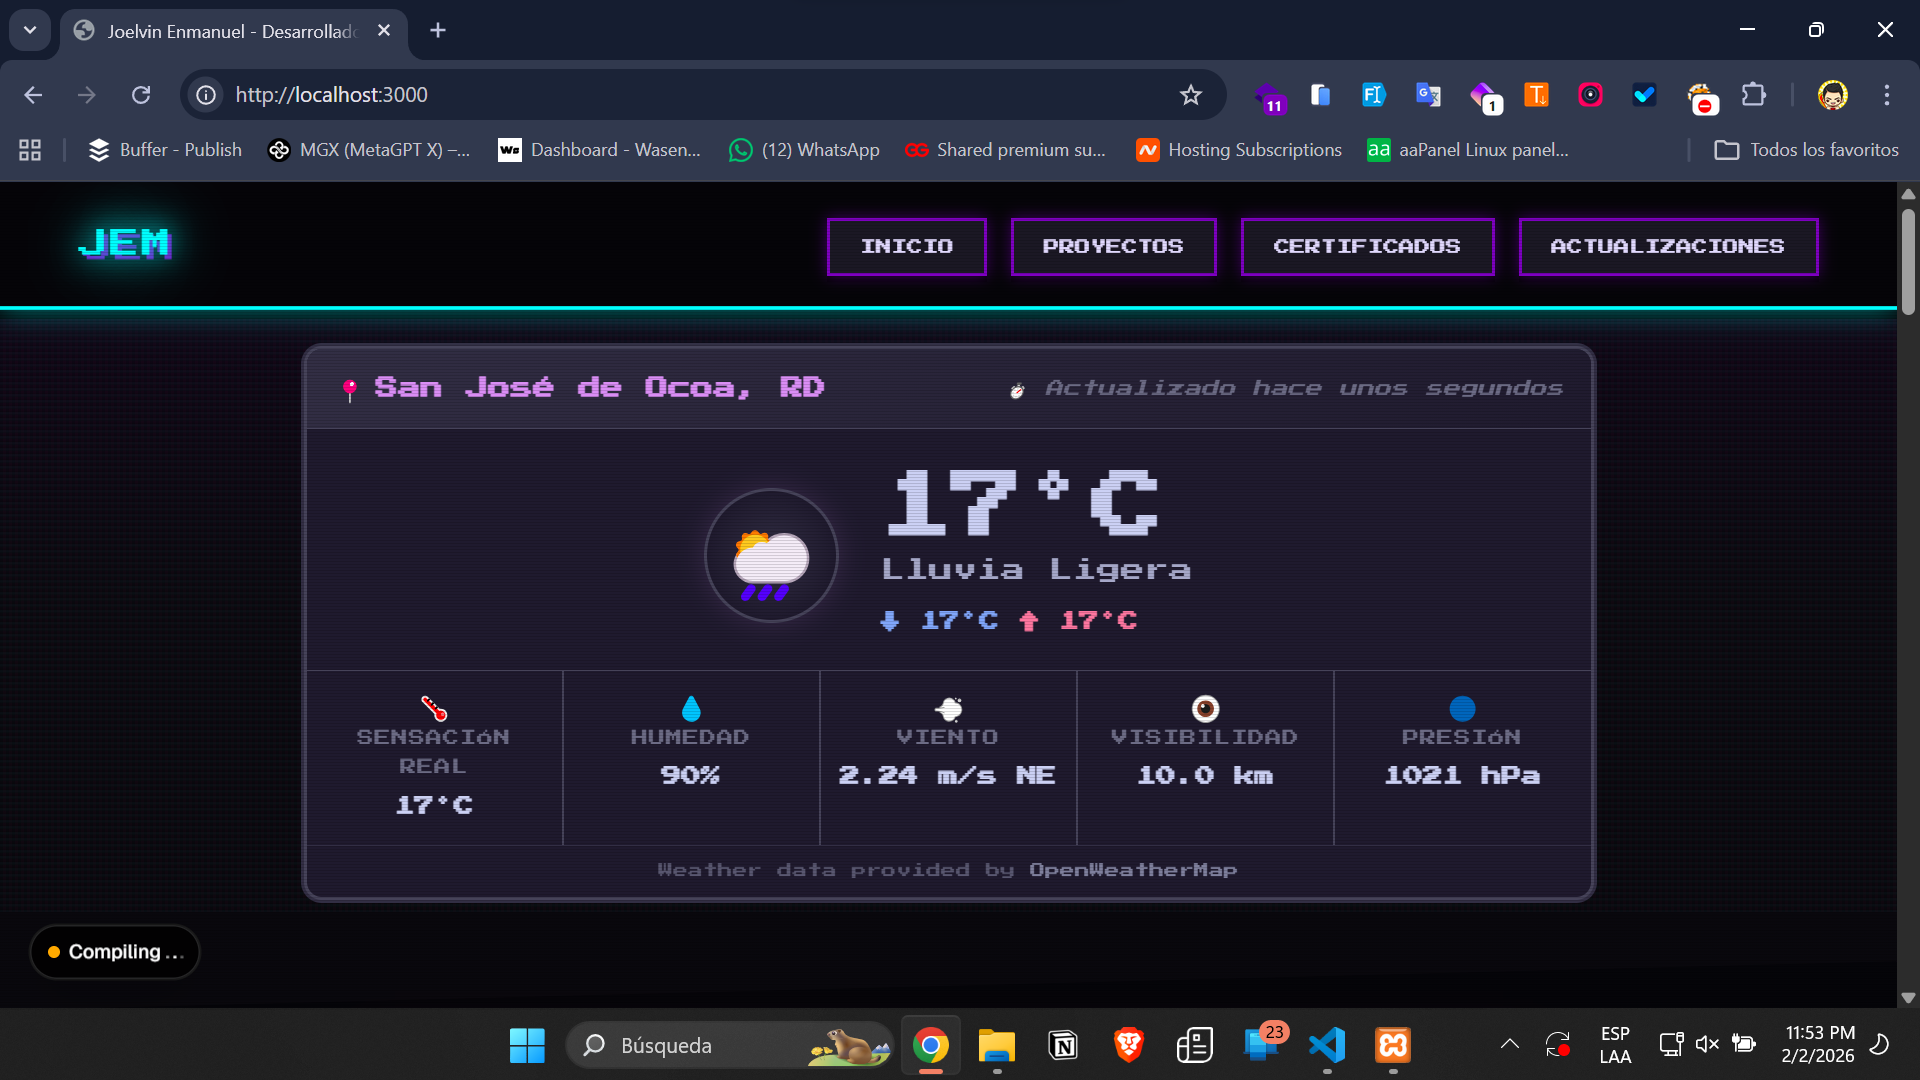Screen dimensions: 1920x1080
Task: Open the Chrome profile avatar
Action: coord(1832,95)
